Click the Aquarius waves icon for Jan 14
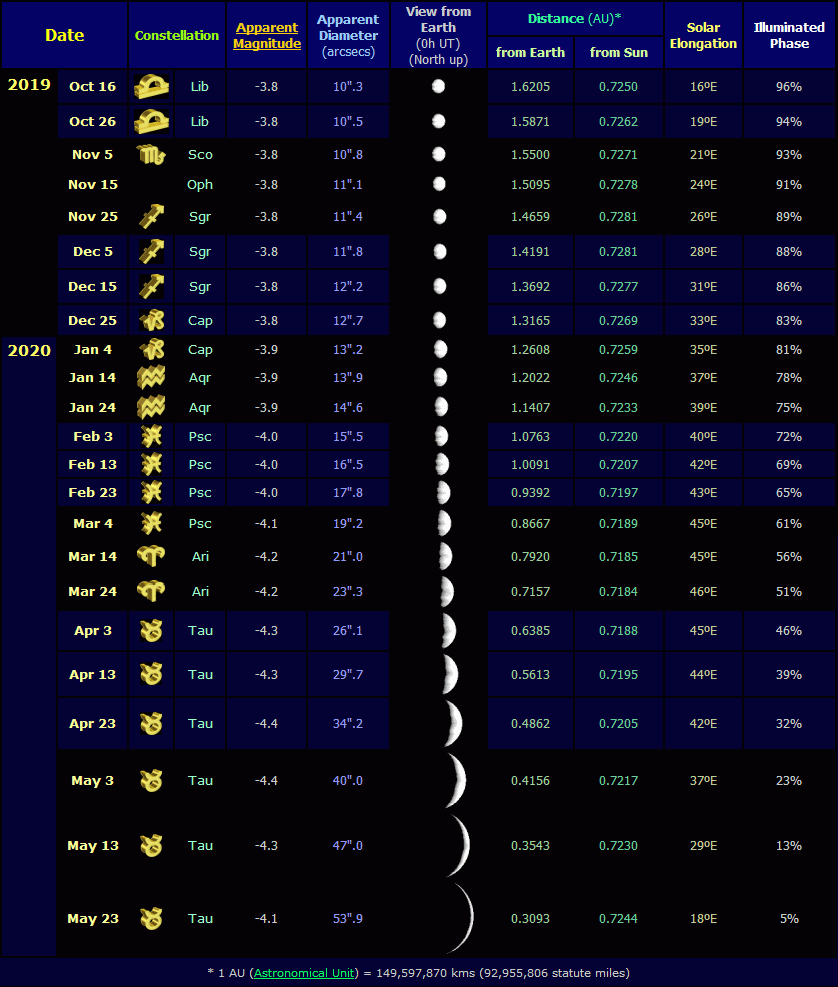 pos(151,378)
